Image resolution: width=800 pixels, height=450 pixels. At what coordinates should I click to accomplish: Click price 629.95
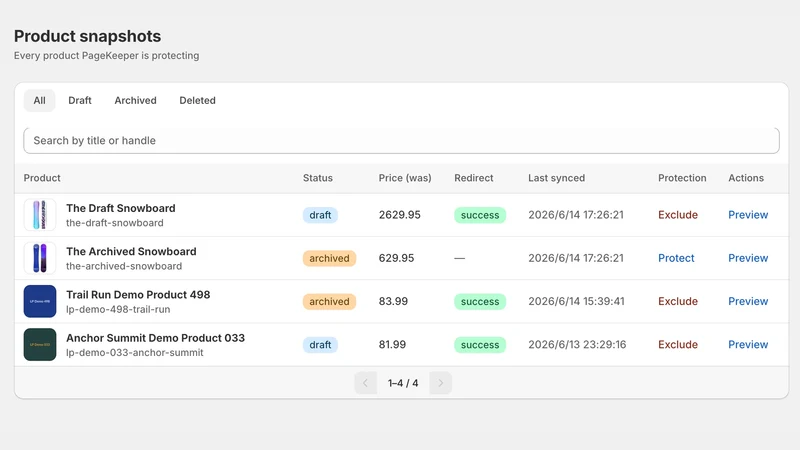click(396, 258)
